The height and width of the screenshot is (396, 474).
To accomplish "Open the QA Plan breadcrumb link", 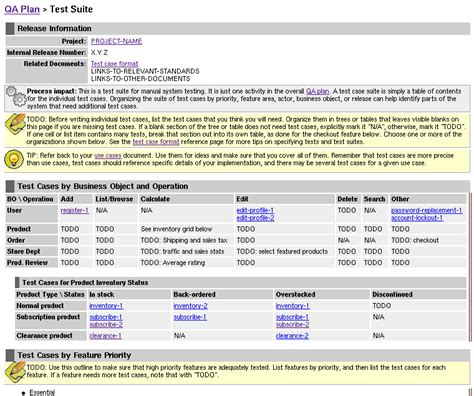I will (22, 9).
